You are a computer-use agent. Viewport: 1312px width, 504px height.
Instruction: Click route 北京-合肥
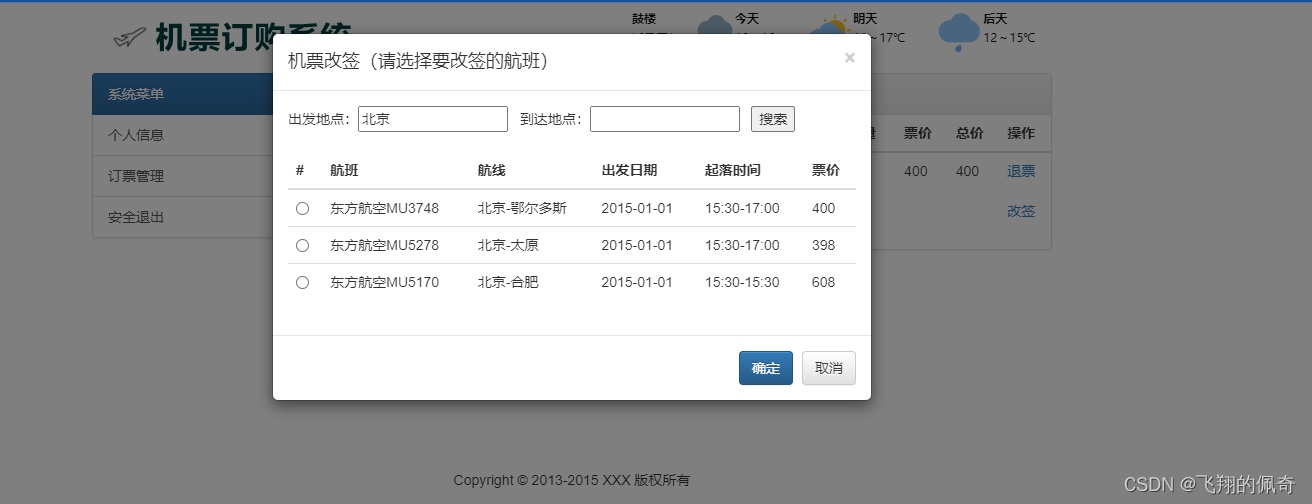point(508,282)
